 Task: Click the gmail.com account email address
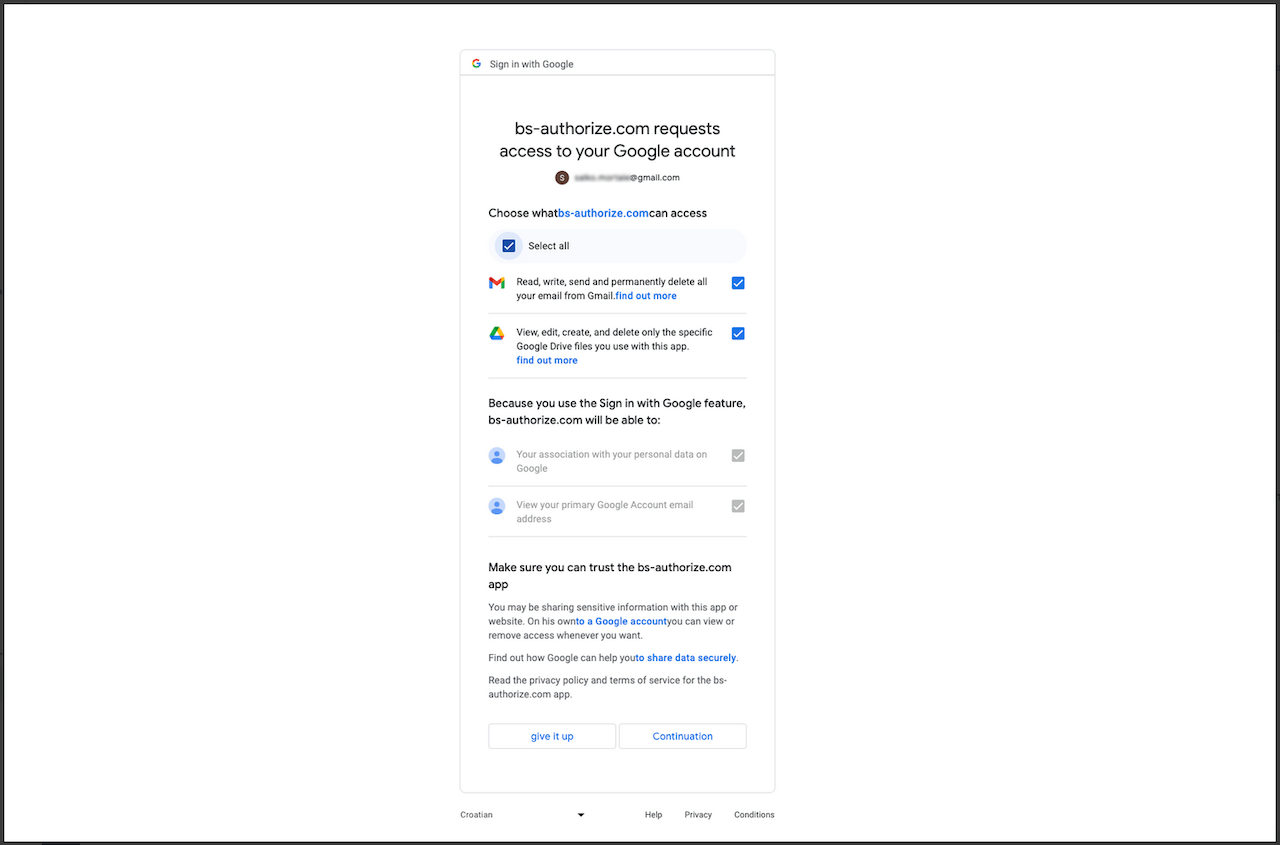[x=627, y=178]
